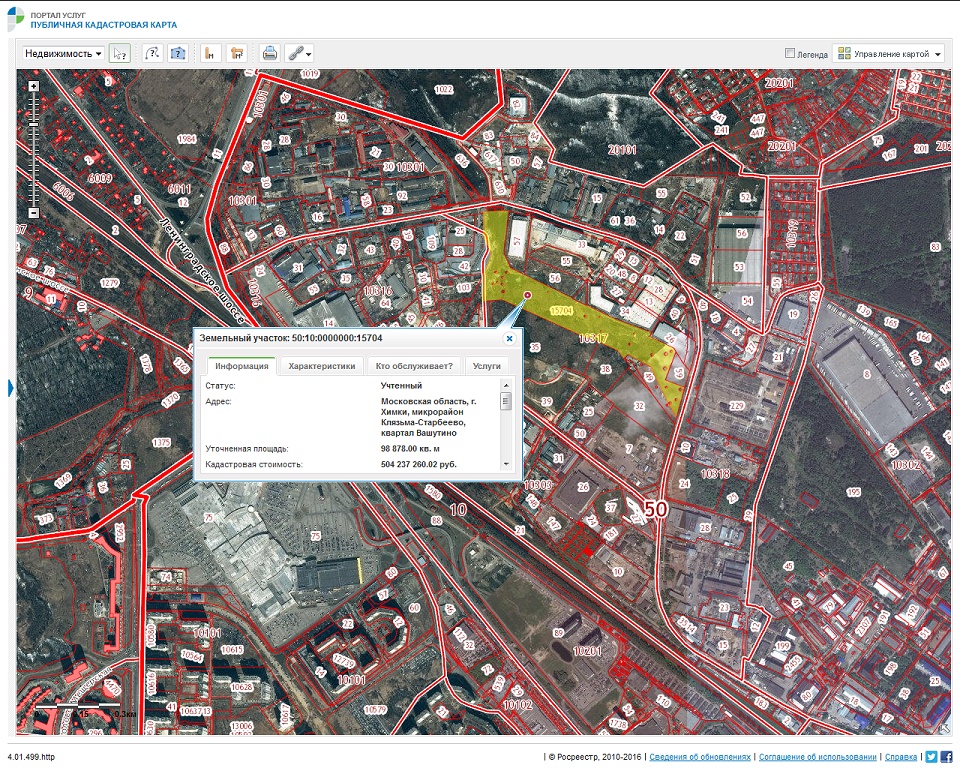Enable the Легенда checkbox

click(790, 54)
